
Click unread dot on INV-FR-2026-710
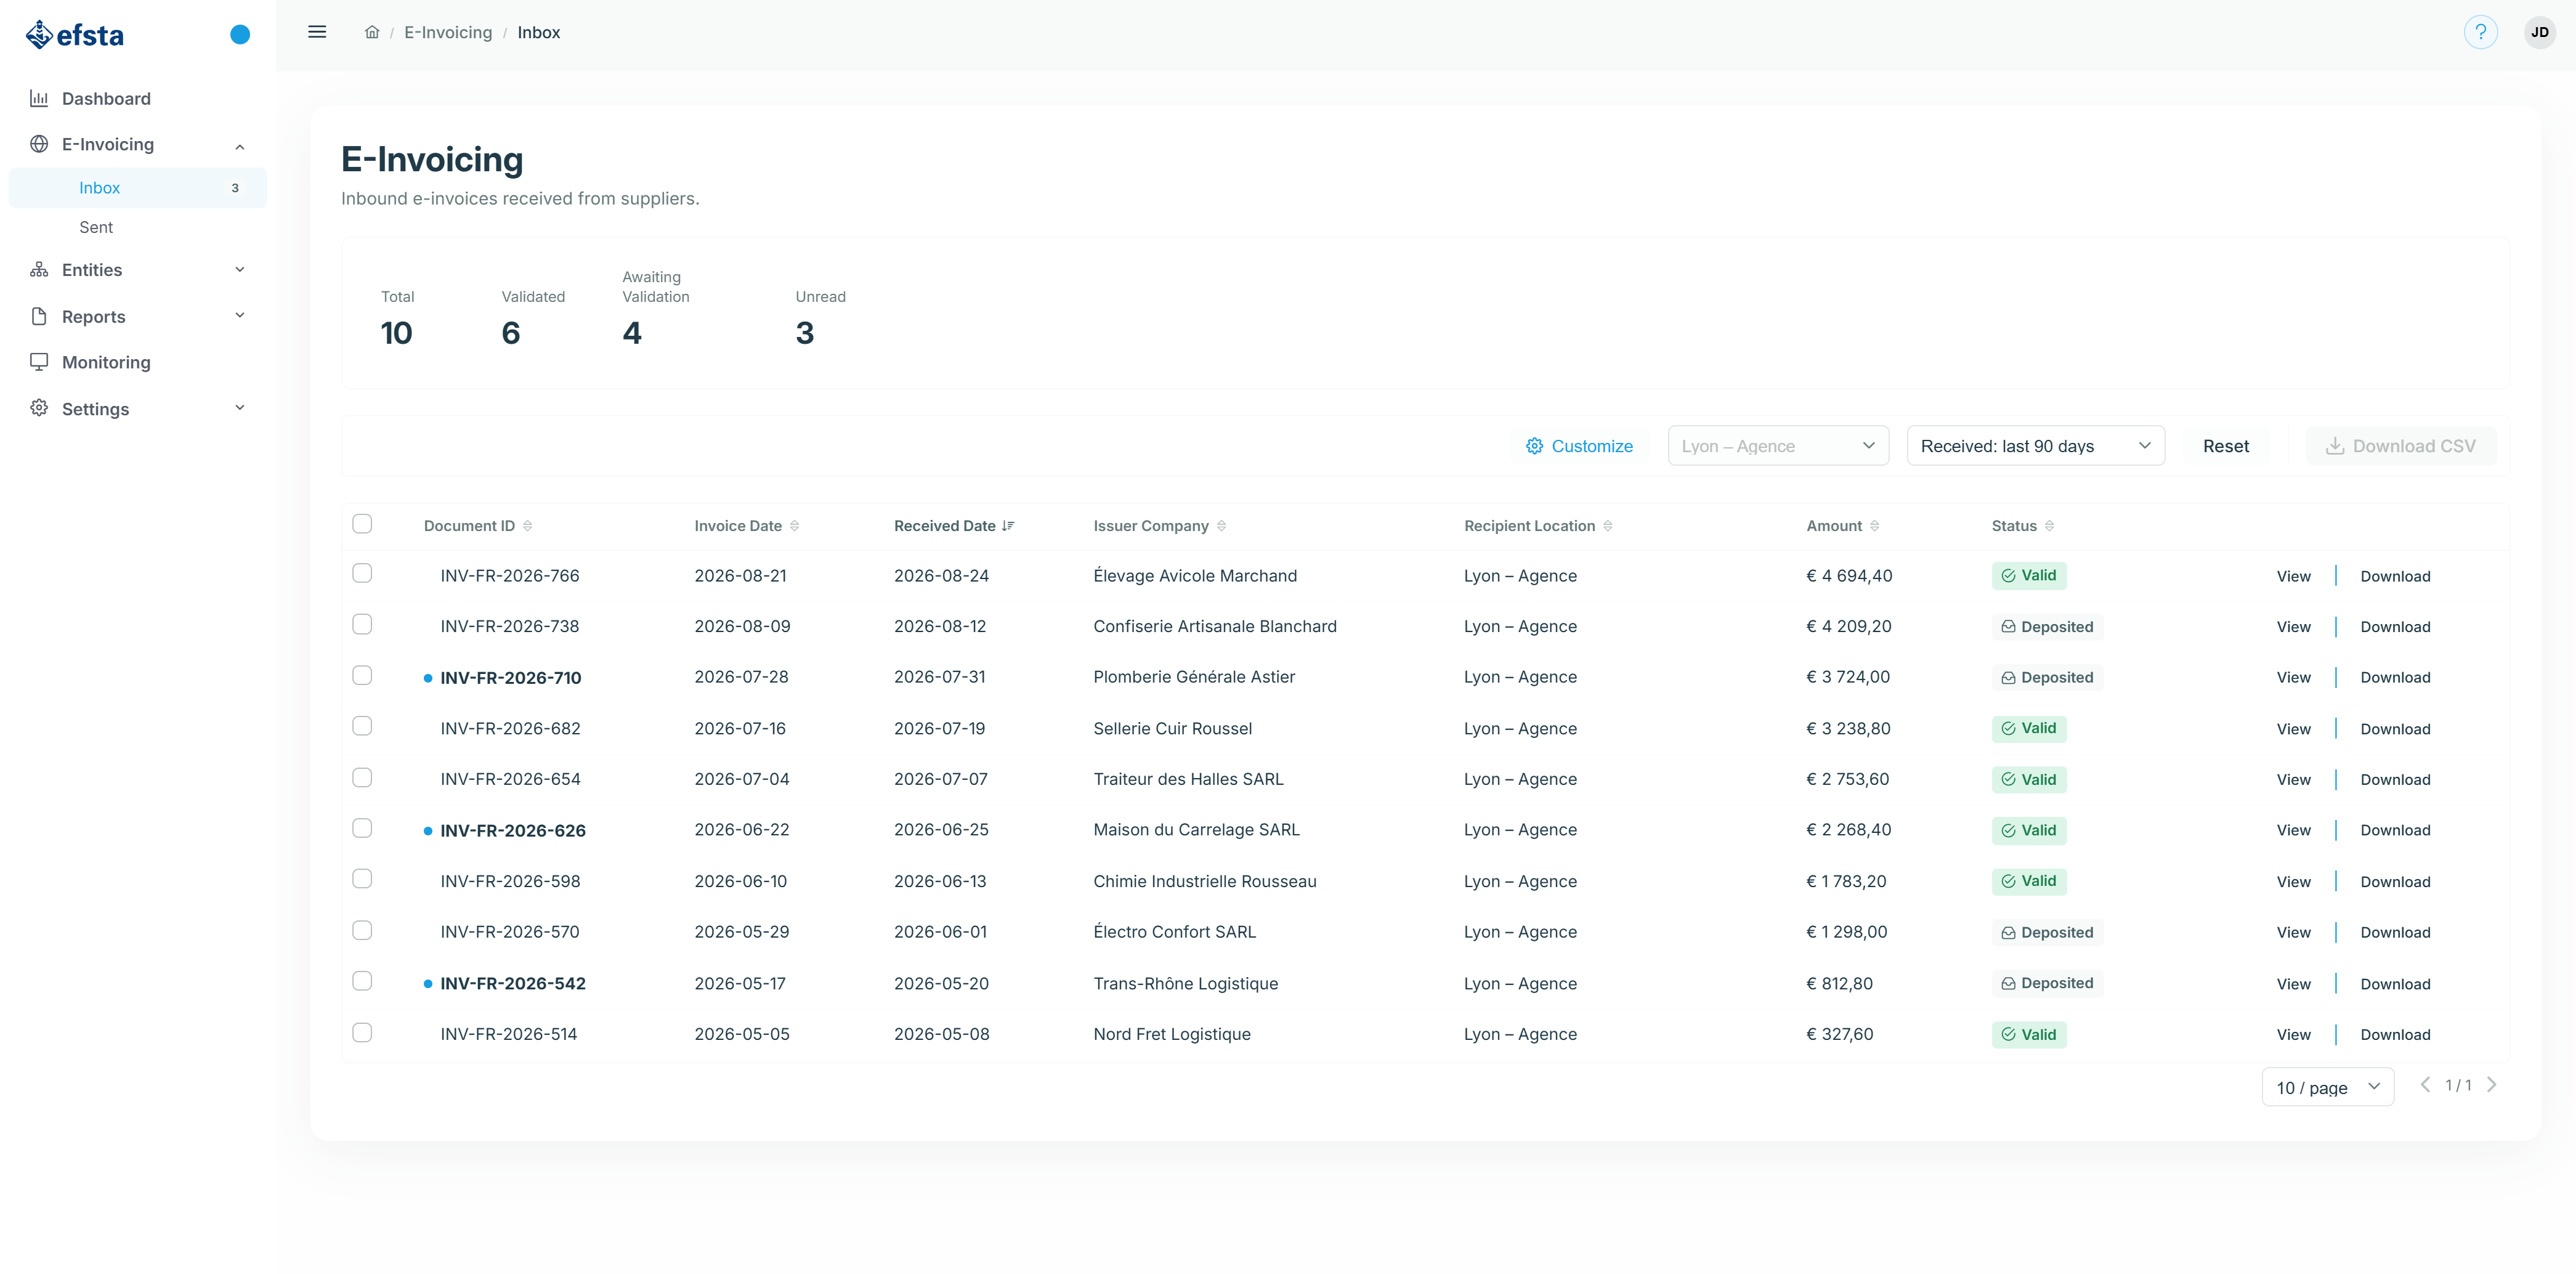428,678
